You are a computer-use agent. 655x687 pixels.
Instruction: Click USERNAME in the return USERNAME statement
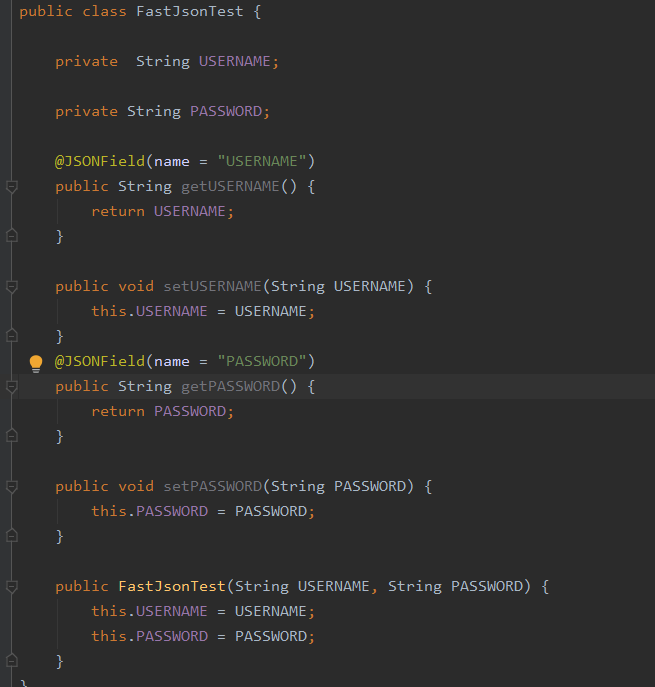[x=190, y=212]
